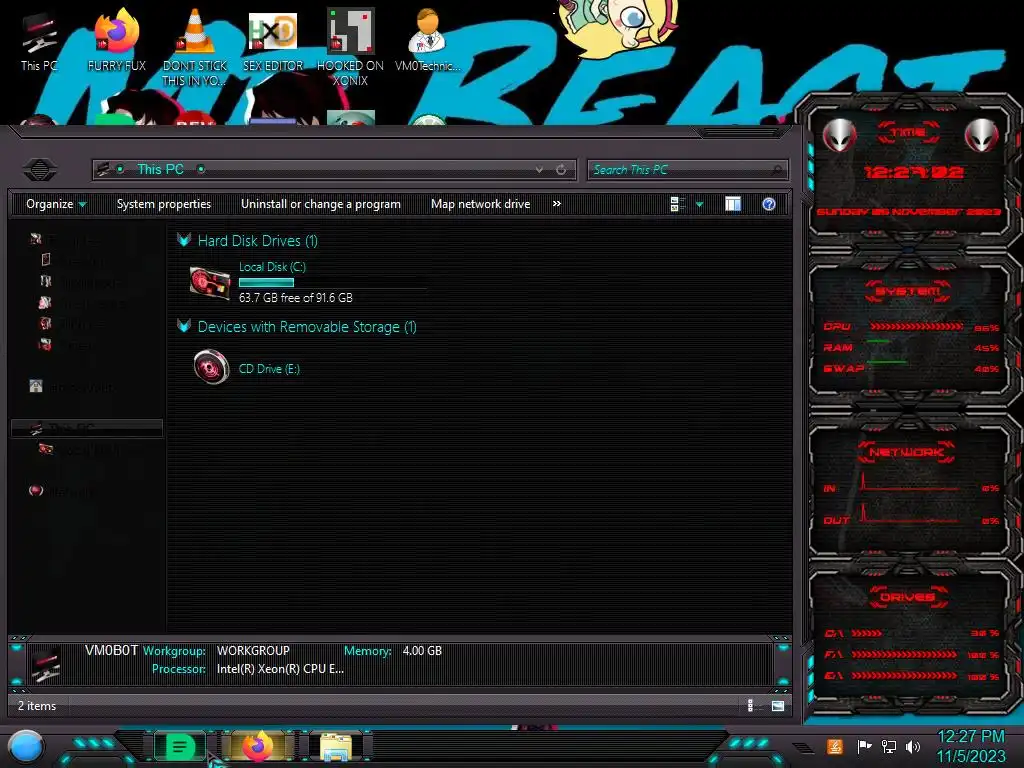Click the back navigation button in Explorer
Image resolution: width=1024 pixels, height=768 pixels.
point(39,170)
